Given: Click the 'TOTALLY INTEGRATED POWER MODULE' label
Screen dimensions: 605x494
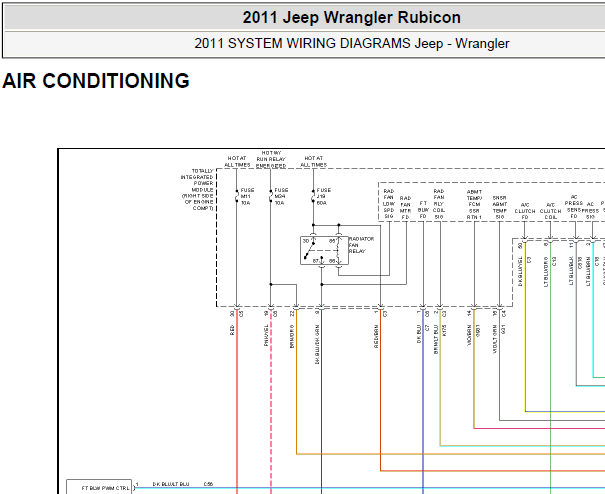Looking at the screenshot, I should point(197,189).
